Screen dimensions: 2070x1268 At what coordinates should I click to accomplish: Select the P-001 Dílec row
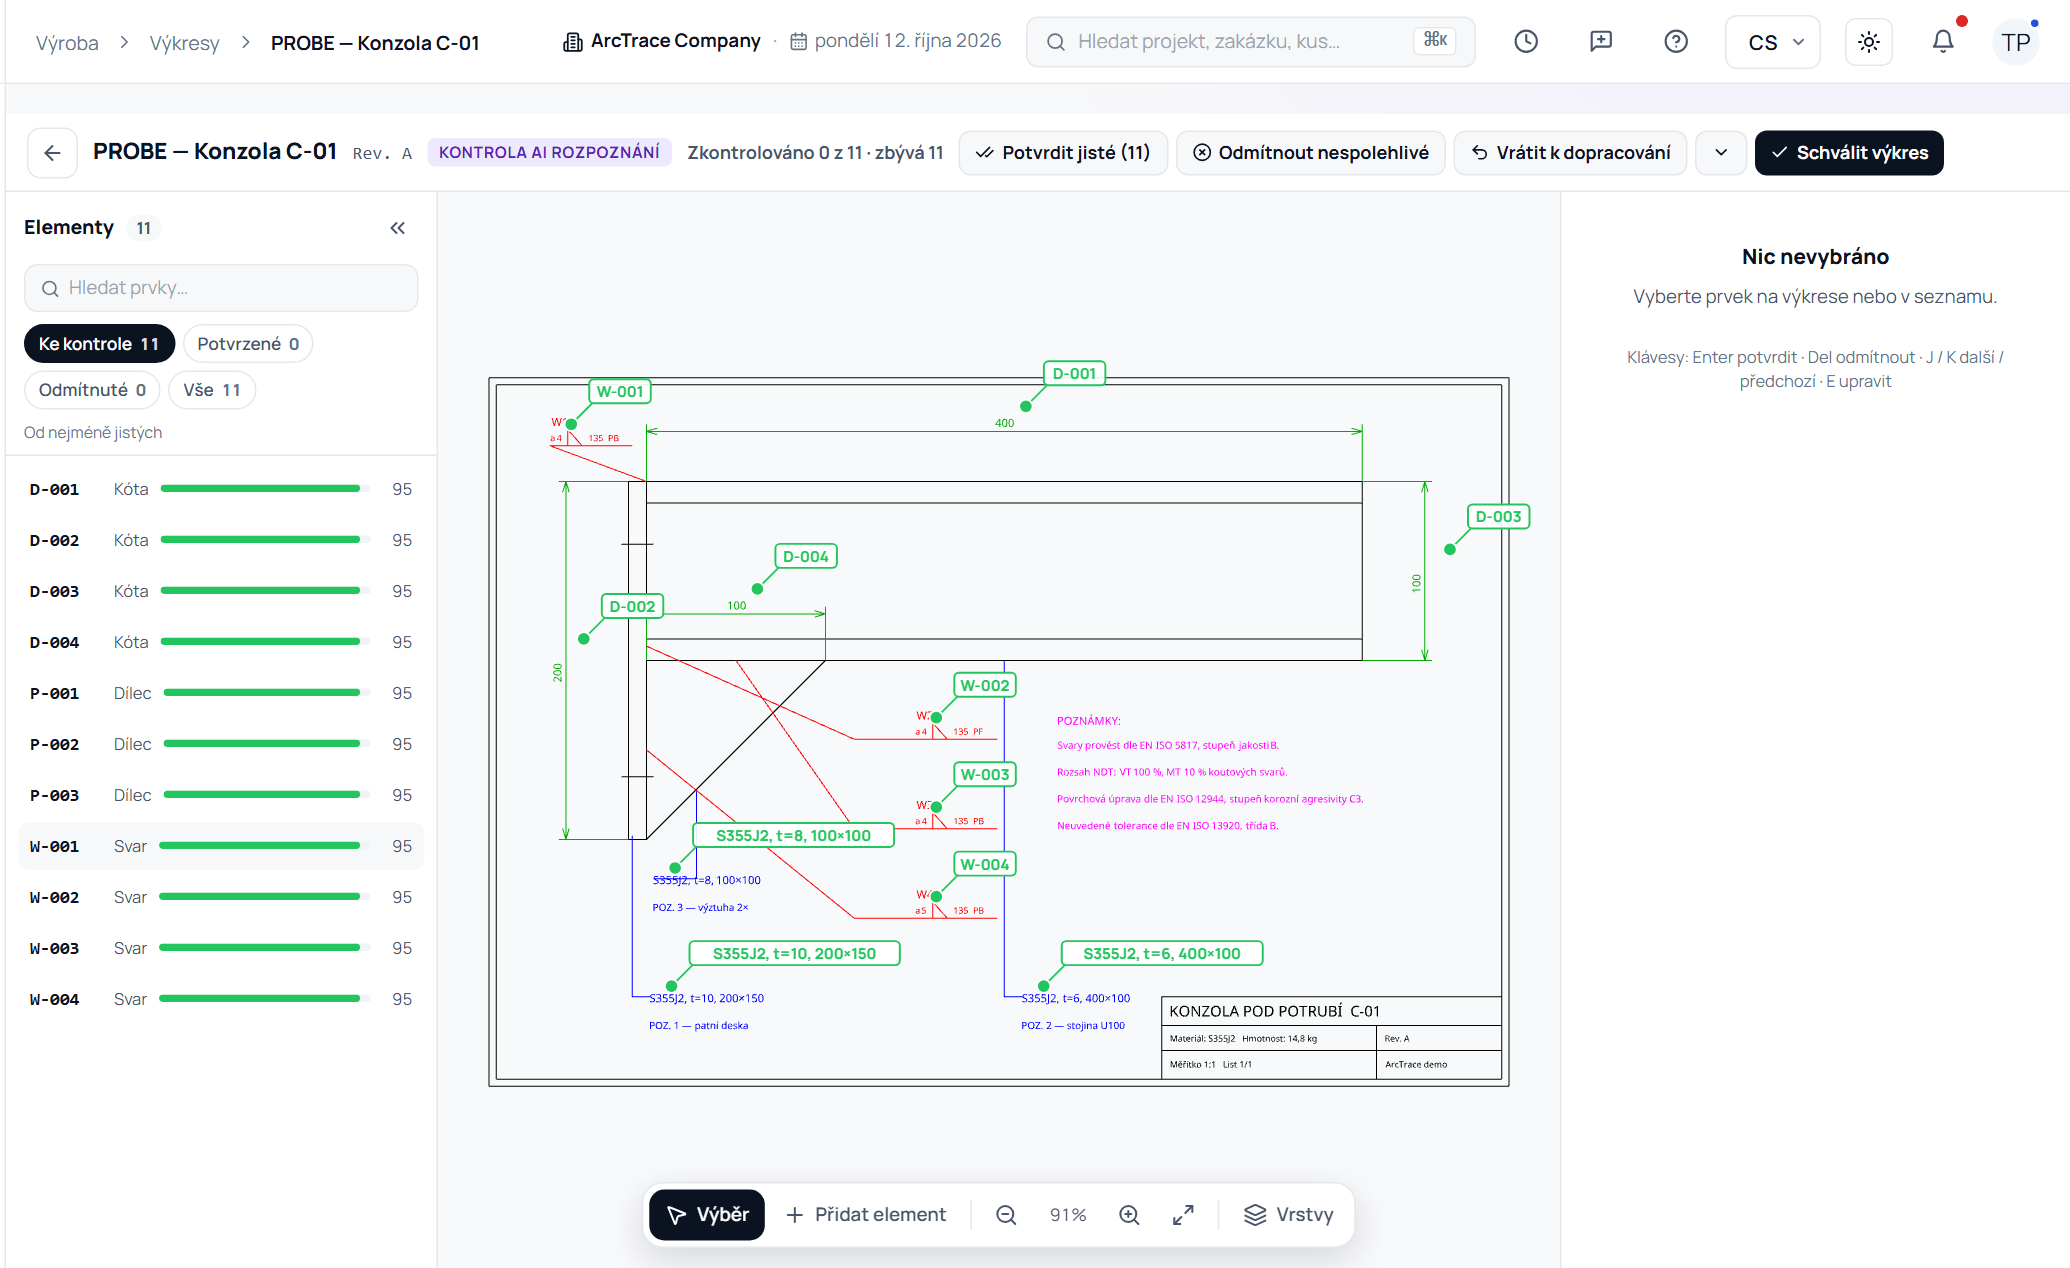point(221,693)
